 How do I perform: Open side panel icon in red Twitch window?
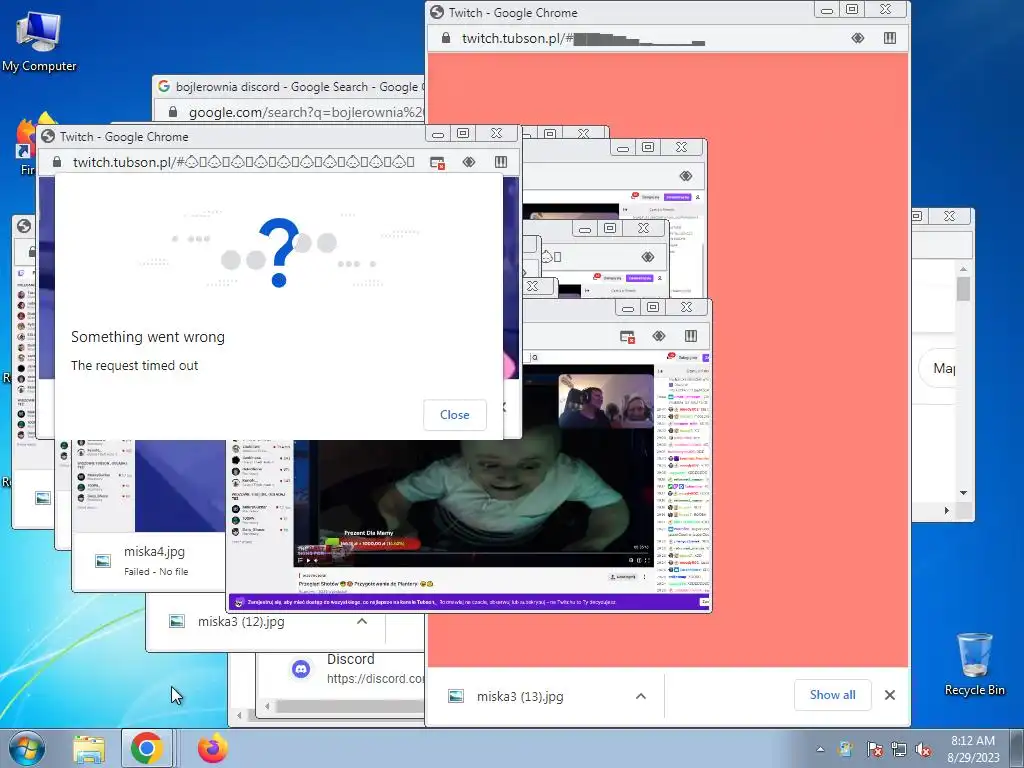pyautogui.click(x=889, y=38)
